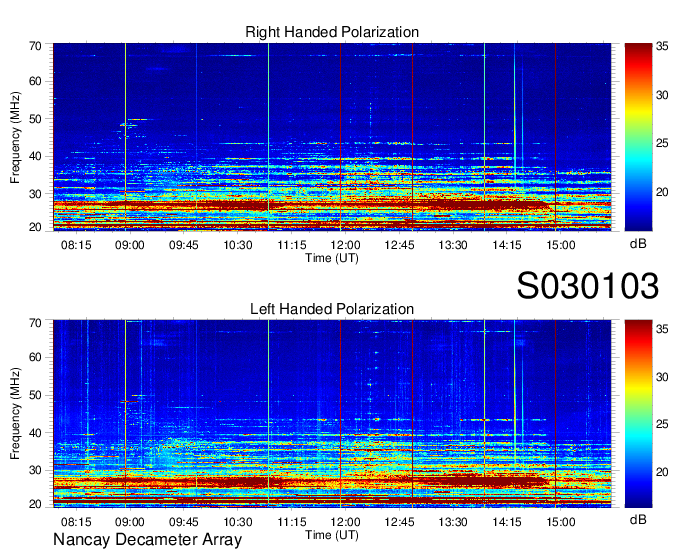Screen dimensions: 680x552
Task: Click 10:30 tick on right-handed plot time axis
Action: tap(238, 245)
